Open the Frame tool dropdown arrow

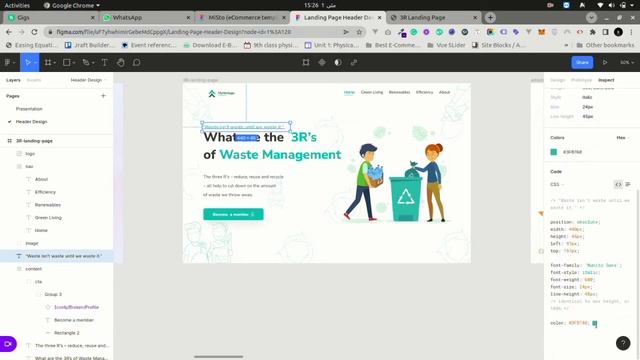pos(55,62)
